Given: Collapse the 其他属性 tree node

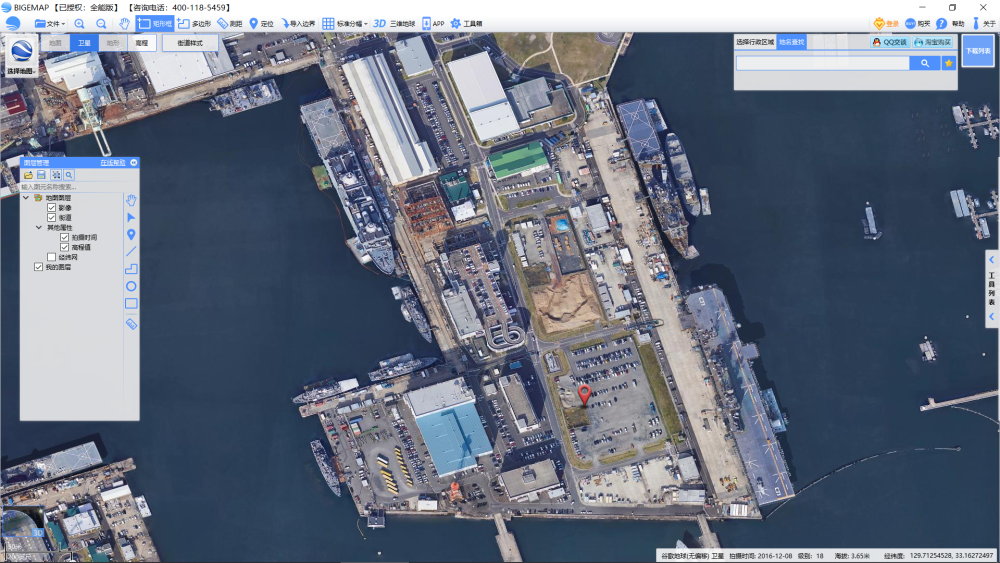Looking at the screenshot, I should [x=38, y=228].
